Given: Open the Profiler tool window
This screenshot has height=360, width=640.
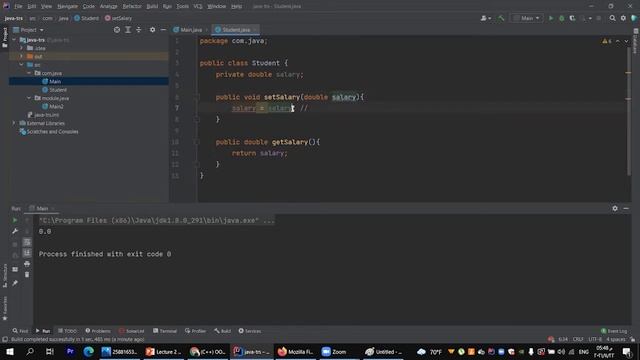Looking at the screenshot, I should point(195,331).
